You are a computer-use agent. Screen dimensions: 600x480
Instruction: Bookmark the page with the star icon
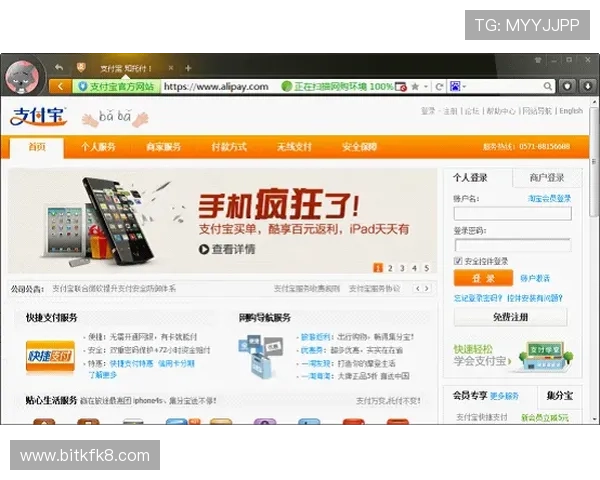coord(414,87)
